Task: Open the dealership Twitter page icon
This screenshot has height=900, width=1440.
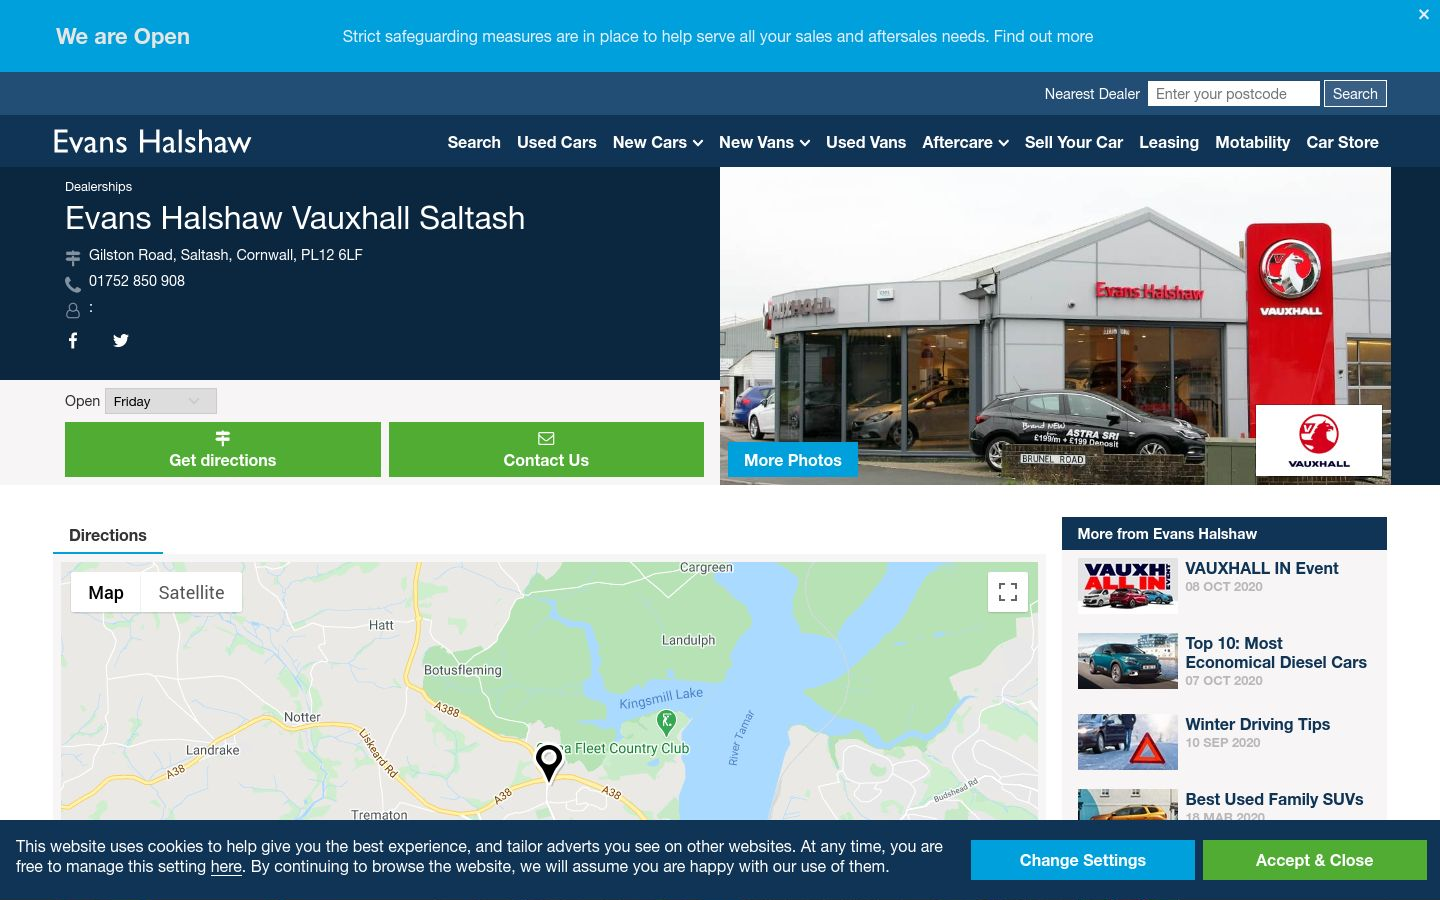Action: 121,341
